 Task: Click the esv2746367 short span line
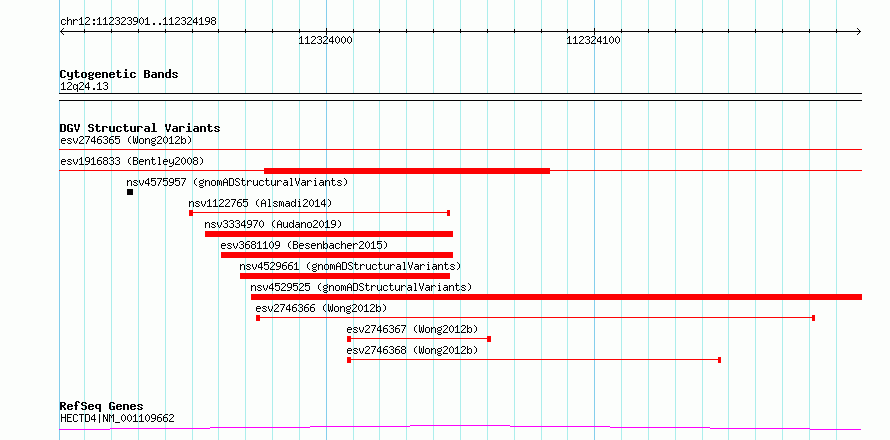(419, 339)
